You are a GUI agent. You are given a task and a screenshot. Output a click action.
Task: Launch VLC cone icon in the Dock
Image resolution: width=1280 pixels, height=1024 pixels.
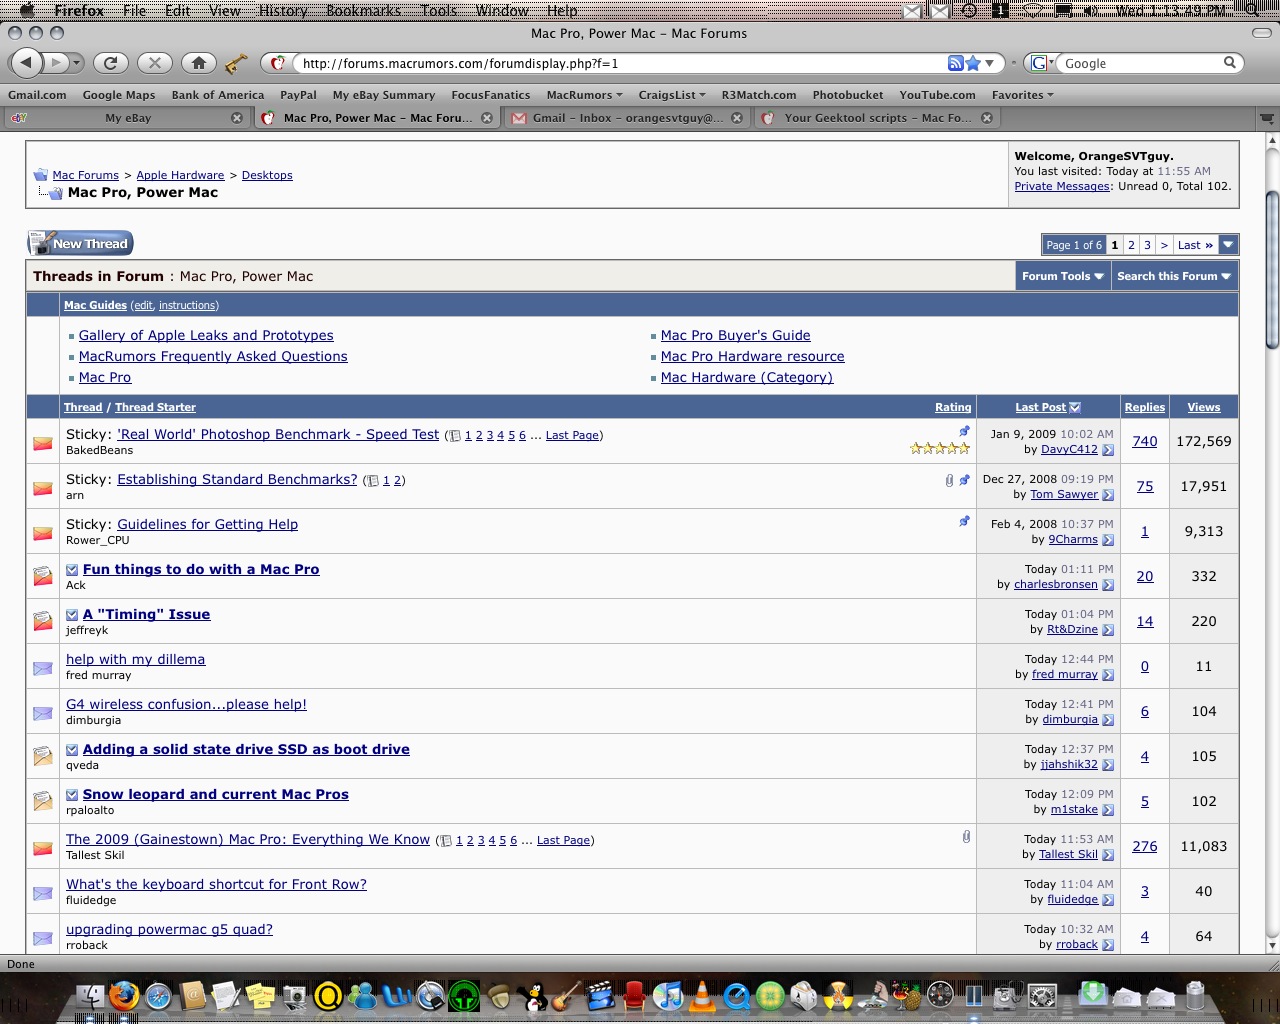(702, 995)
